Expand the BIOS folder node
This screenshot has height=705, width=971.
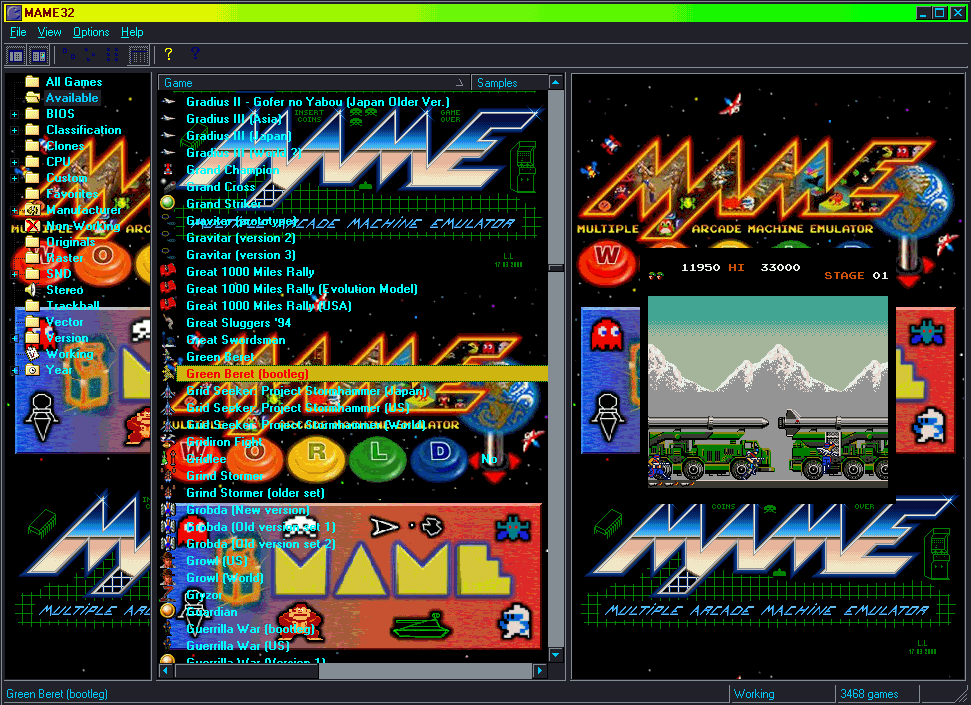pos(14,115)
